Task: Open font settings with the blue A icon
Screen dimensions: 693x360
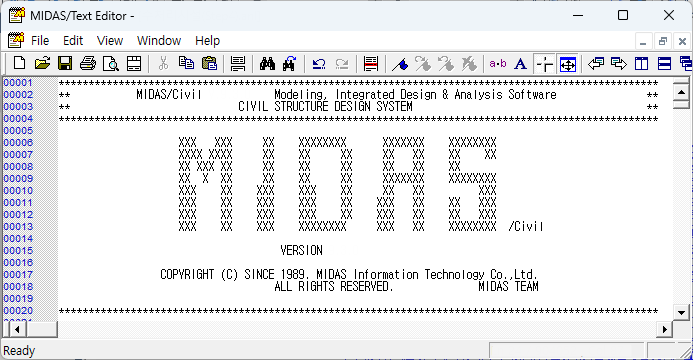Action: click(x=521, y=64)
